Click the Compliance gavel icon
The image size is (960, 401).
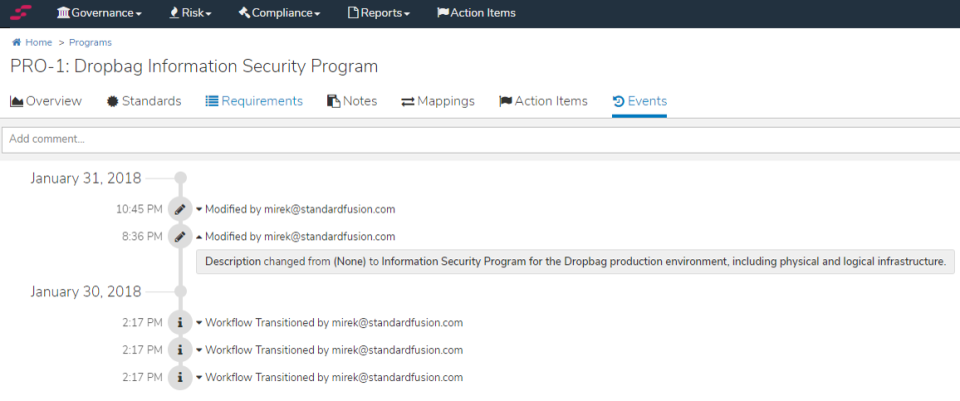[244, 13]
